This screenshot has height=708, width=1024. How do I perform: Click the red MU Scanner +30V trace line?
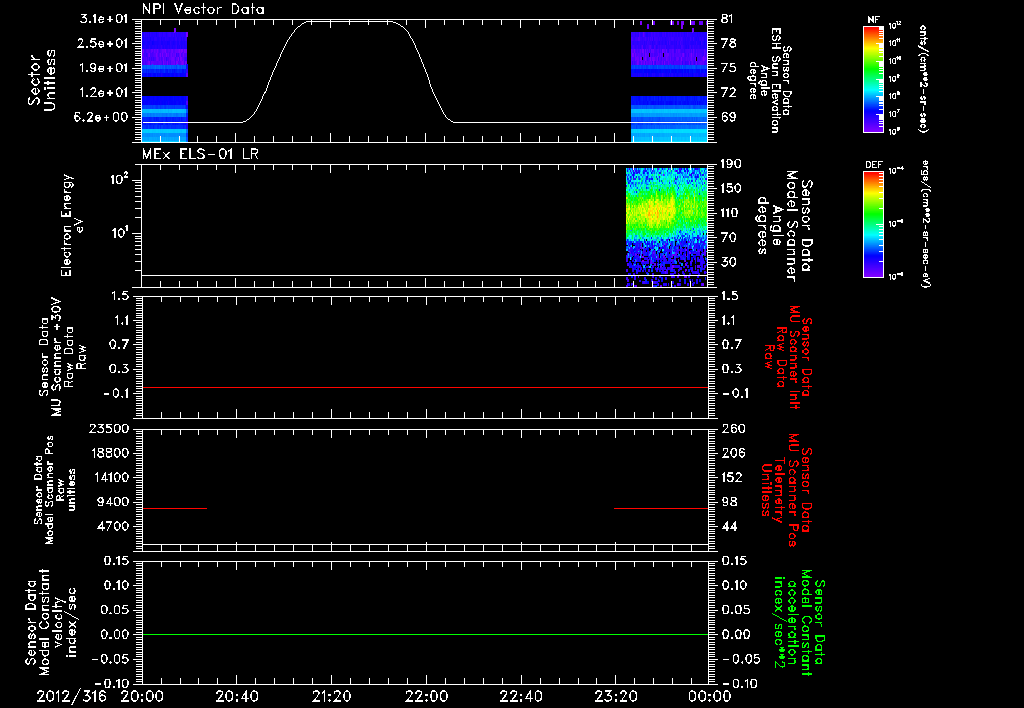pos(425,387)
